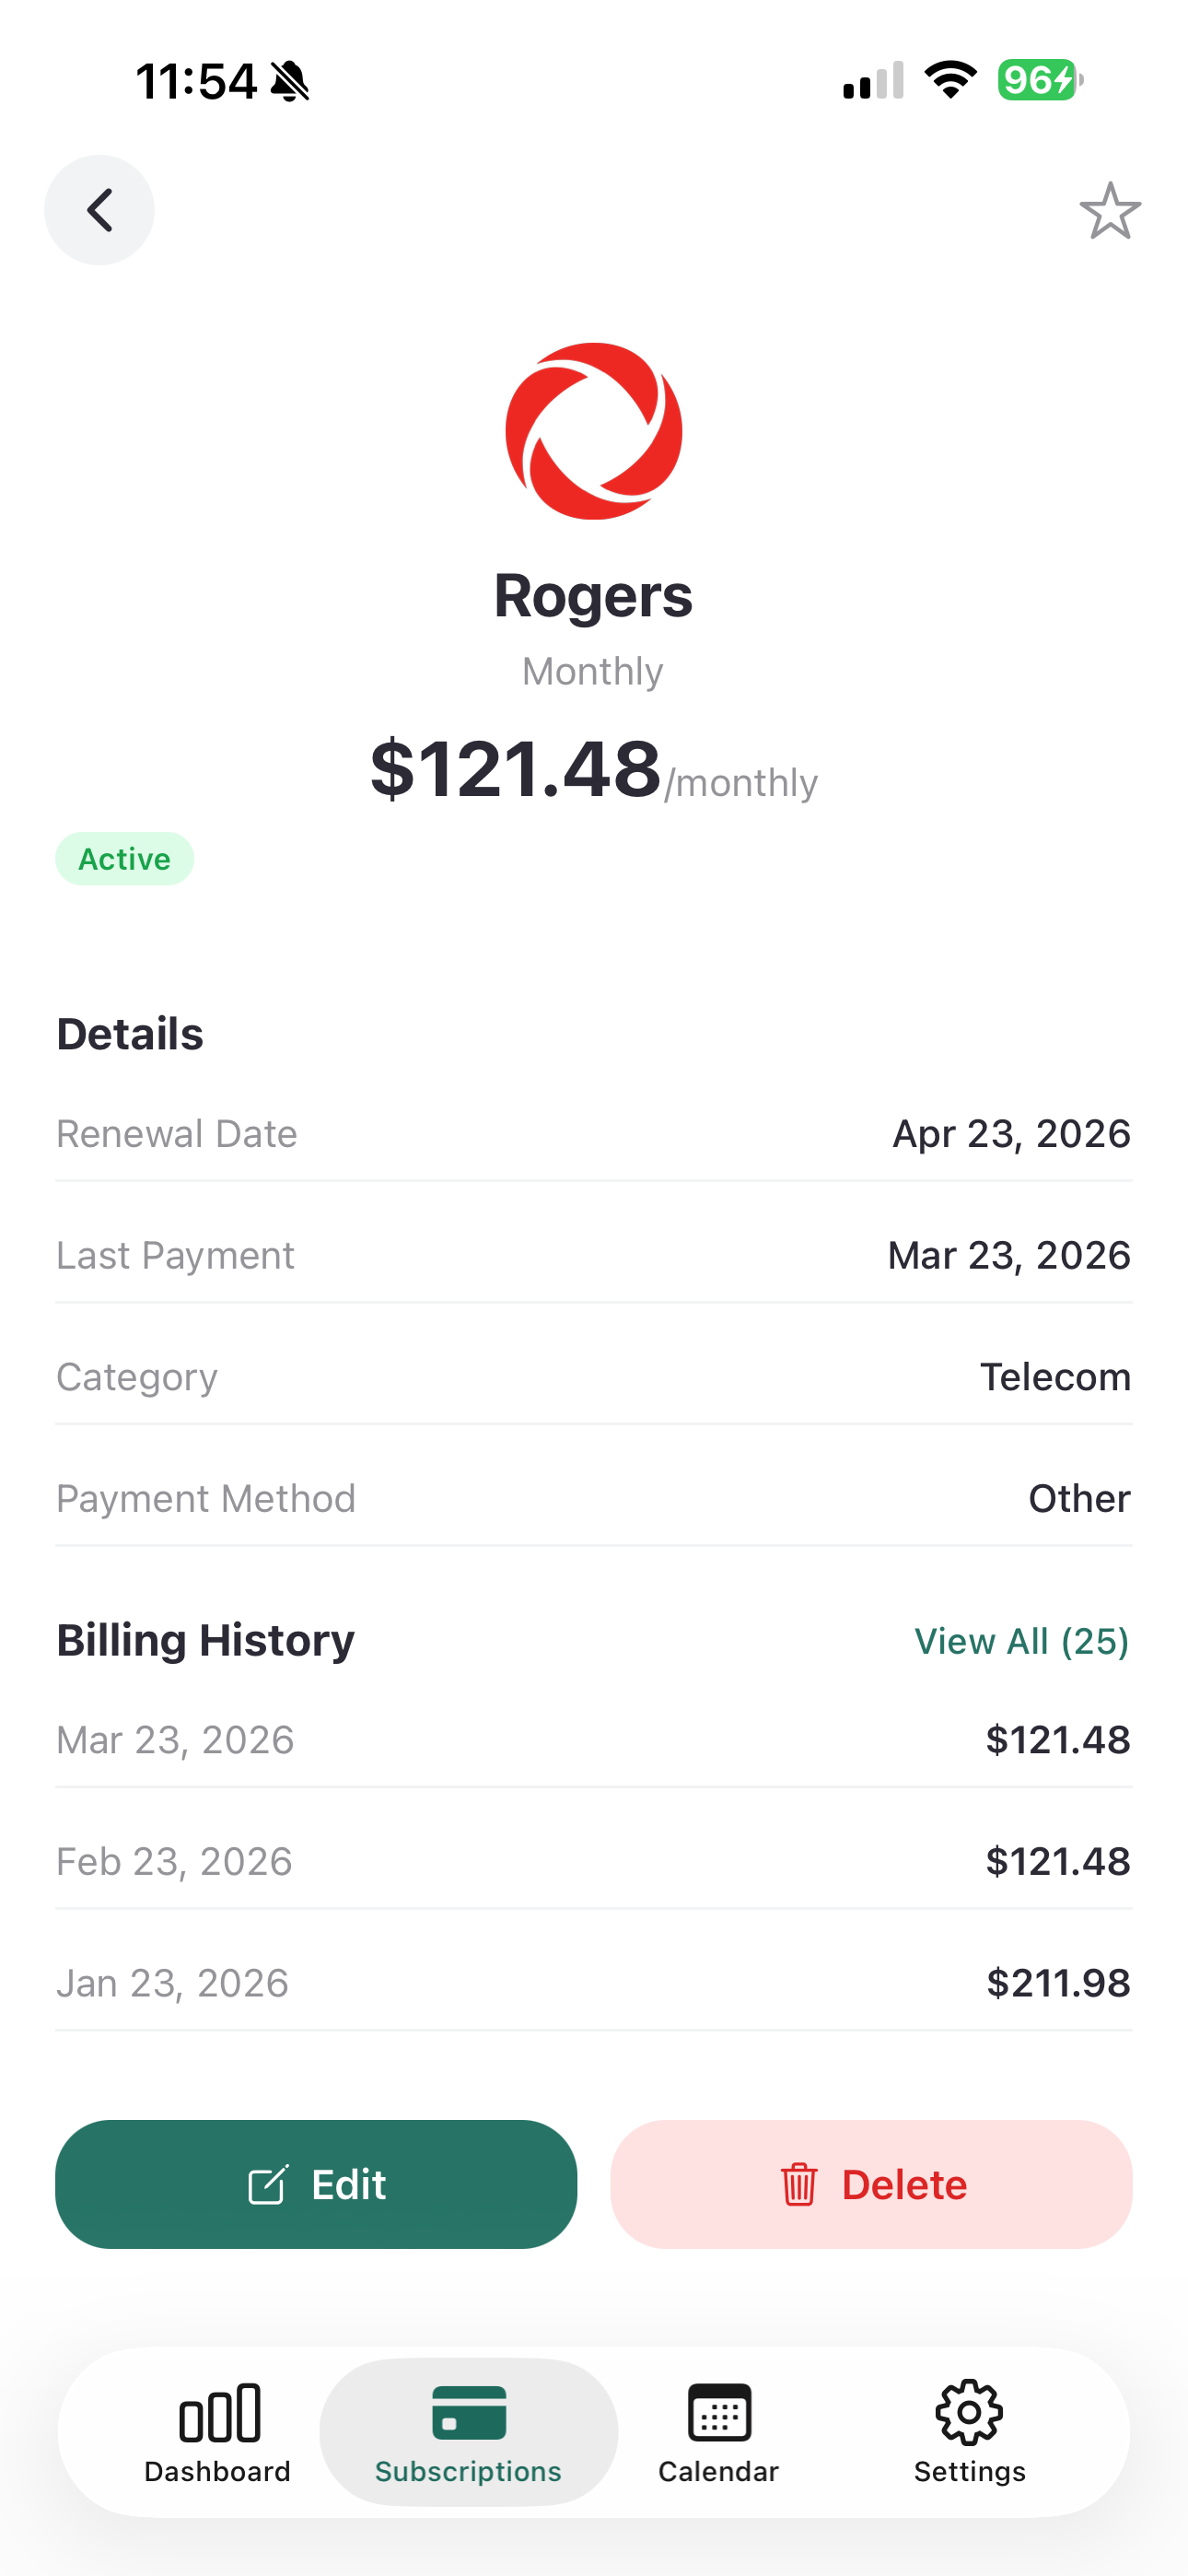Screen dimensions: 1188x2576
Task: Click the Delete button
Action: point(871,2184)
